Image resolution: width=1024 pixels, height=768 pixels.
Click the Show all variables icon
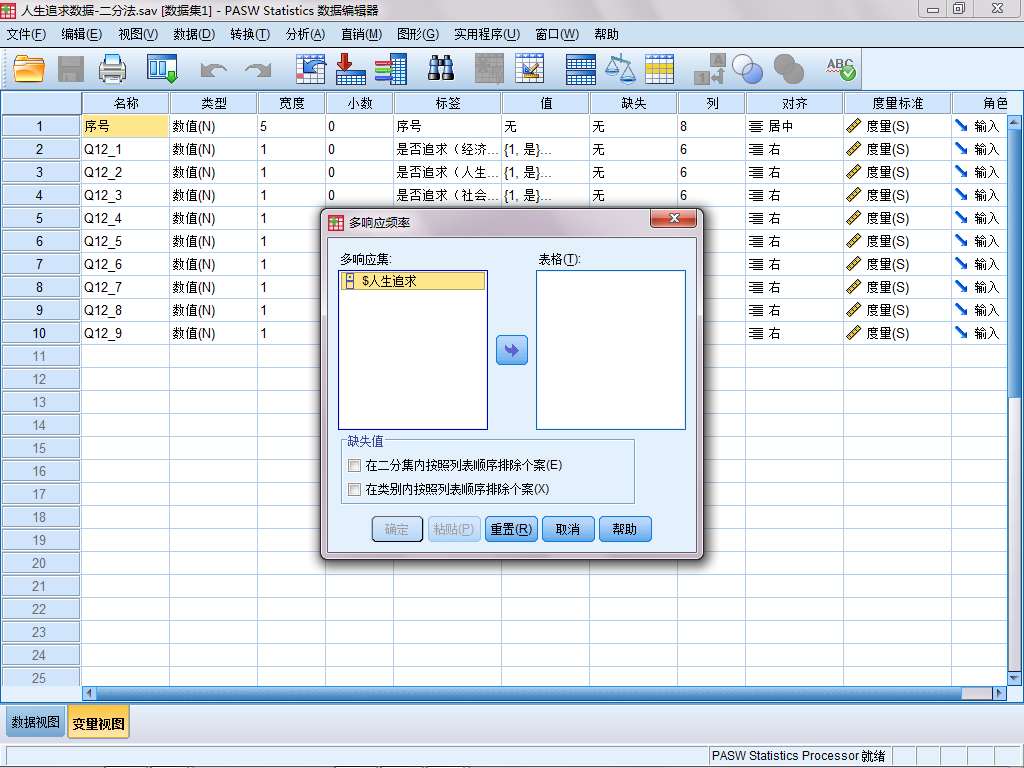point(788,69)
